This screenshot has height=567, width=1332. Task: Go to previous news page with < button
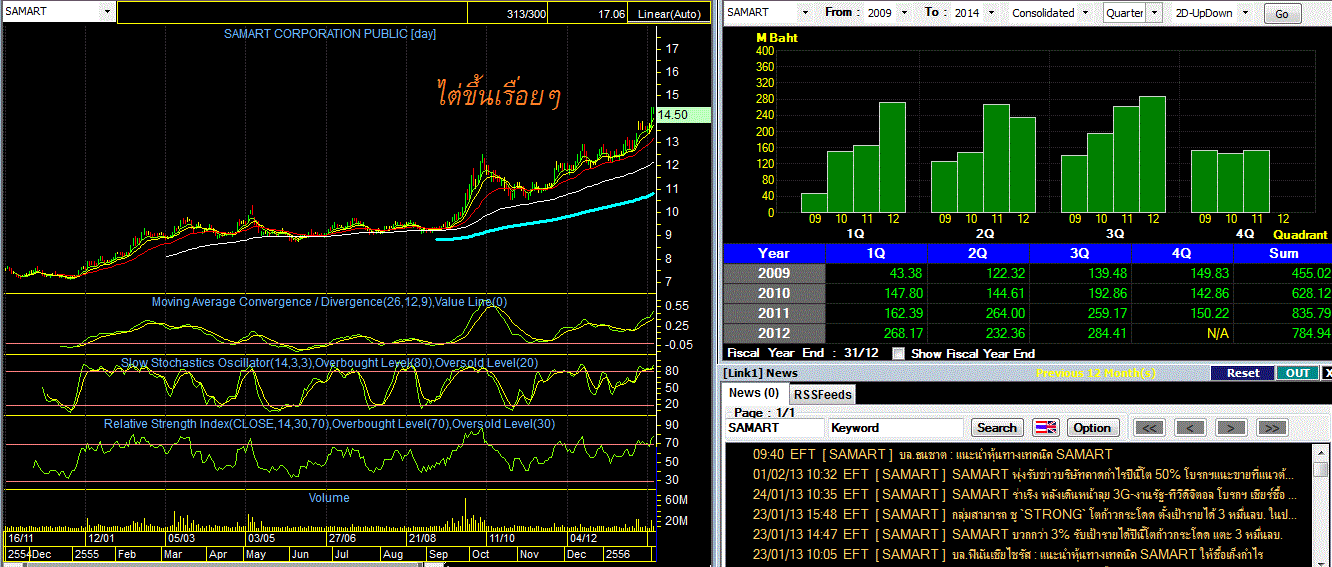coord(1190,427)
